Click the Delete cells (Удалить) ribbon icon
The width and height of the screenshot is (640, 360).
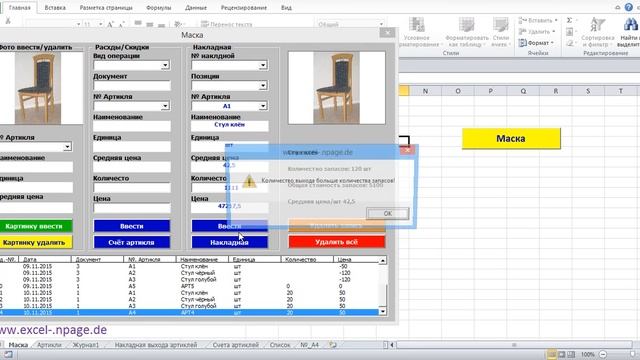[522, 31]
